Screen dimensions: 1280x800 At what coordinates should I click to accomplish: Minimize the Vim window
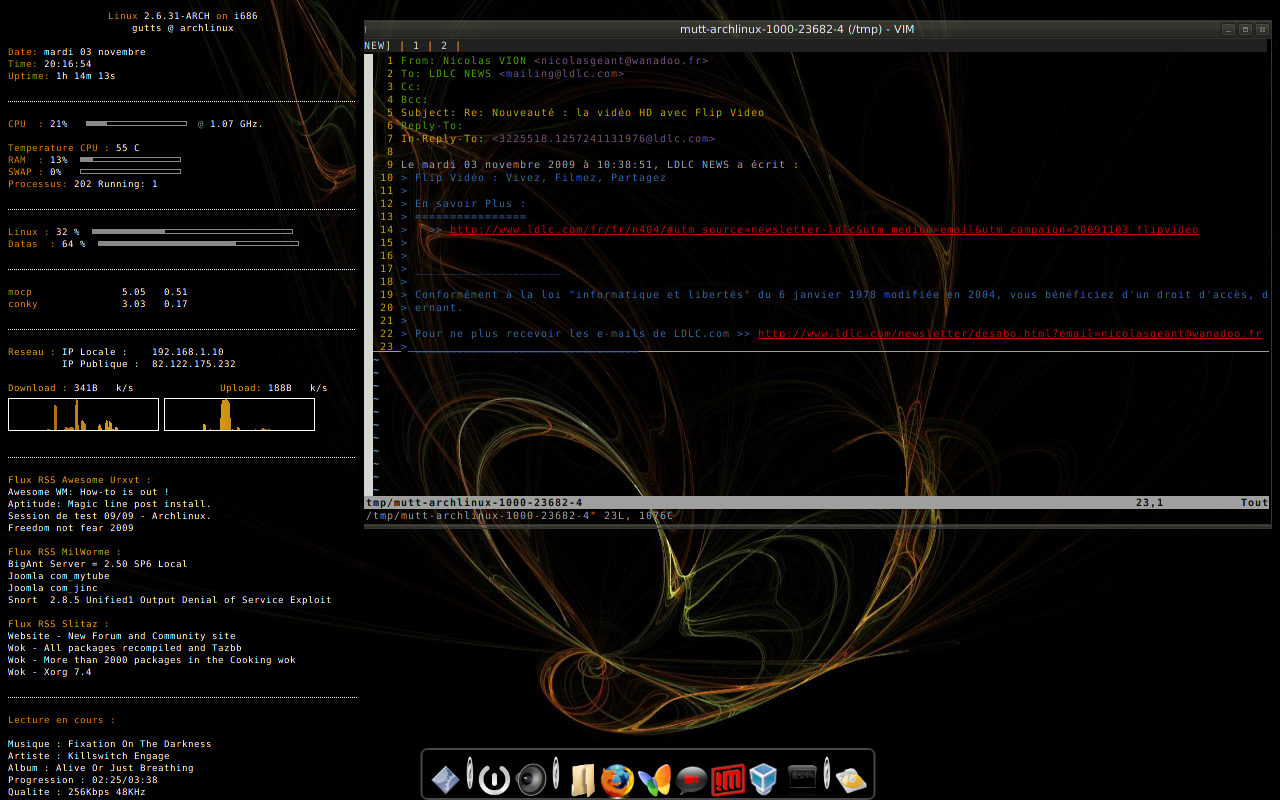1228,29
